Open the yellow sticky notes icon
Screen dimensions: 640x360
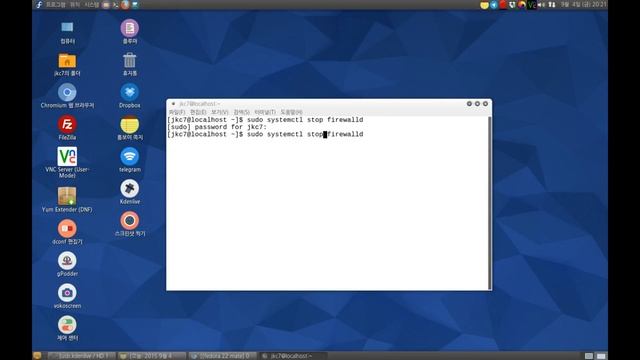(129, 124)
